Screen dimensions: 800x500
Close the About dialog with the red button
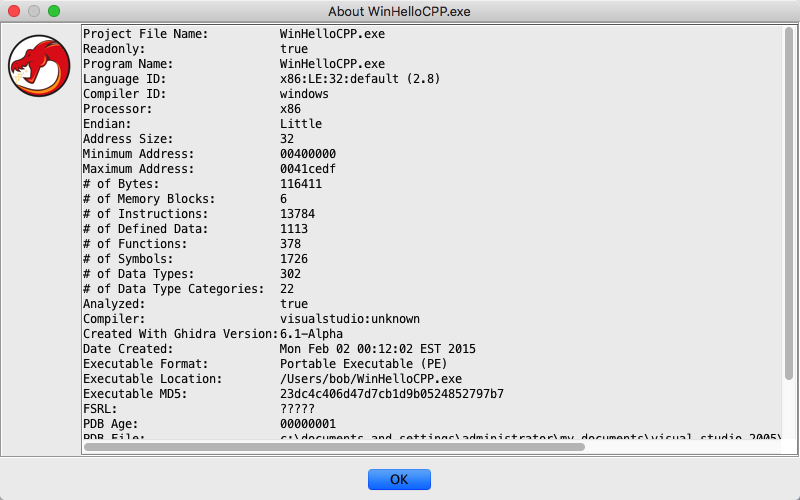[14, 11]
